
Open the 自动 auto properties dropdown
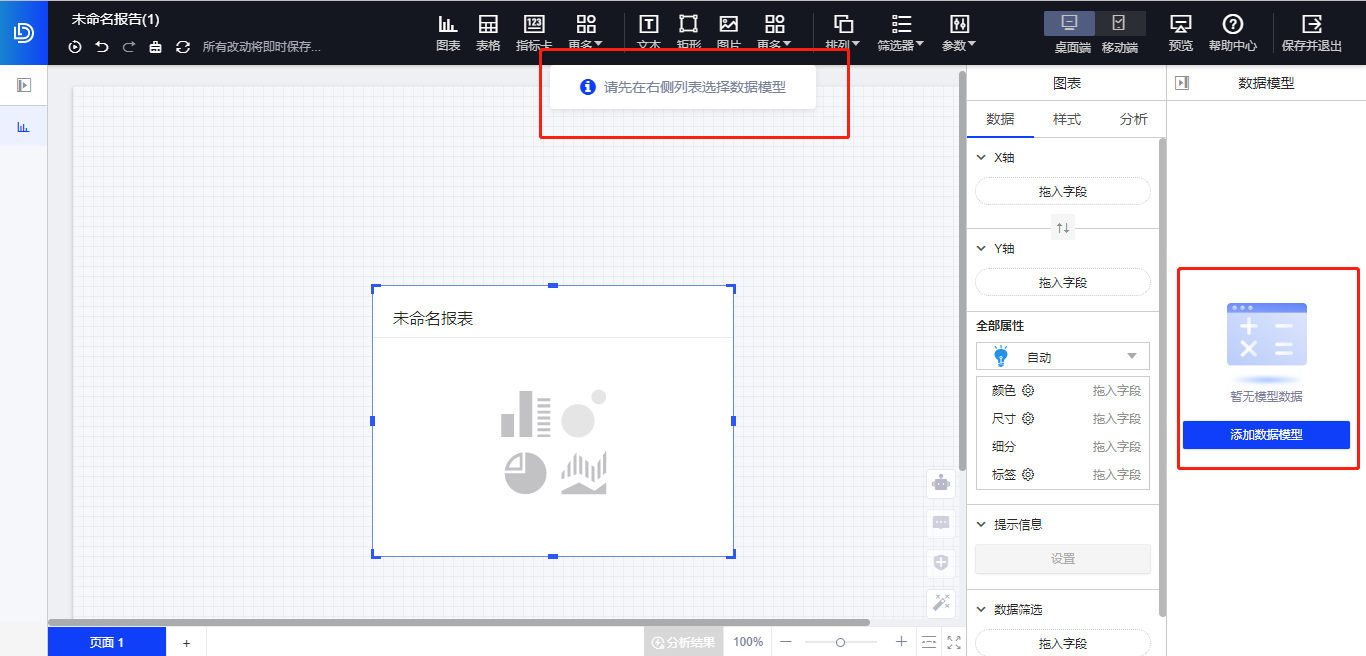tap(1062, 356)
